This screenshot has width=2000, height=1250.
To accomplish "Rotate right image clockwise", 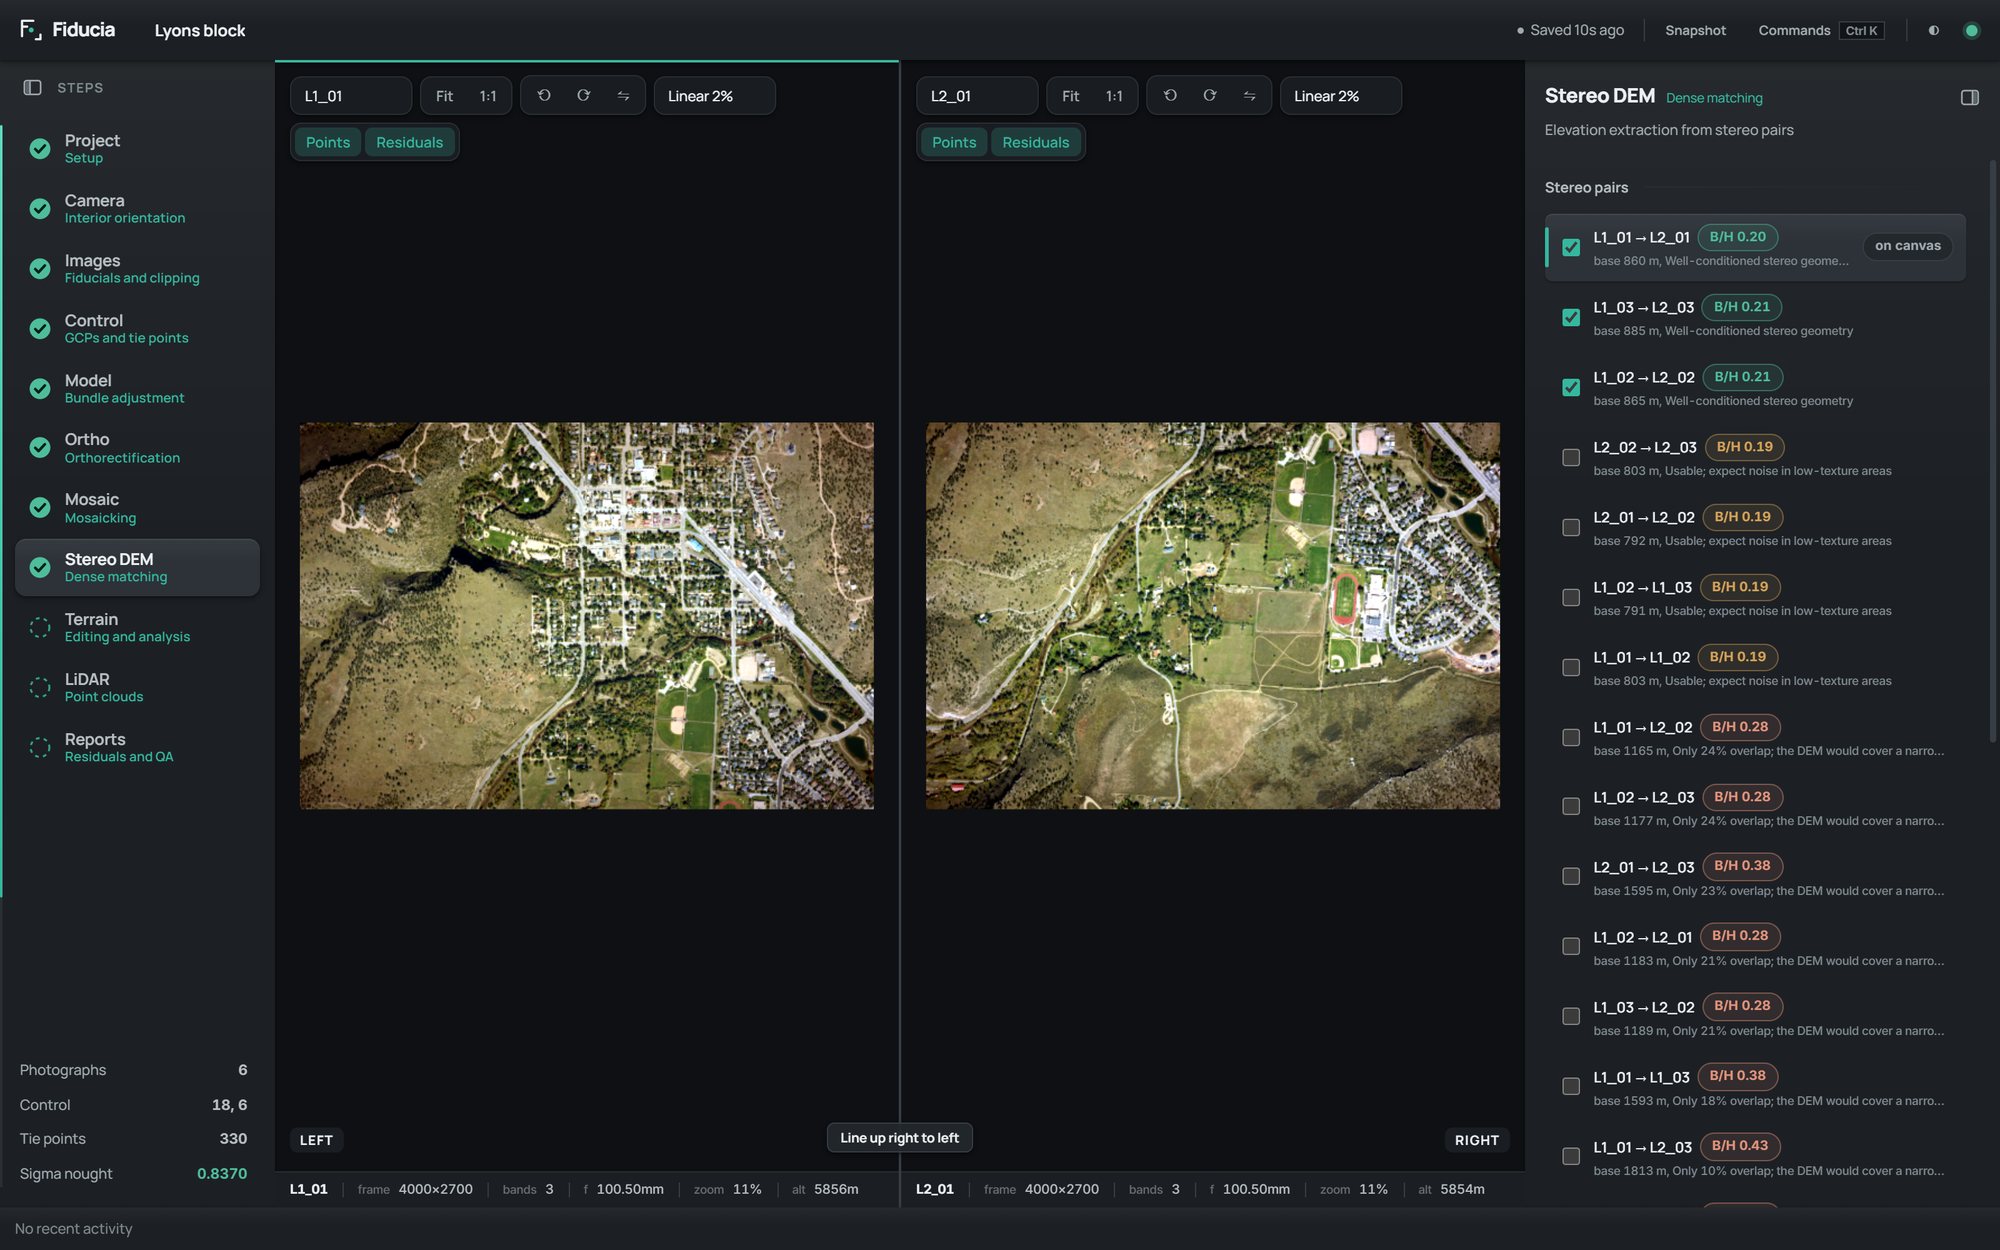I will pyautogui.click(x=1210, y=96).
